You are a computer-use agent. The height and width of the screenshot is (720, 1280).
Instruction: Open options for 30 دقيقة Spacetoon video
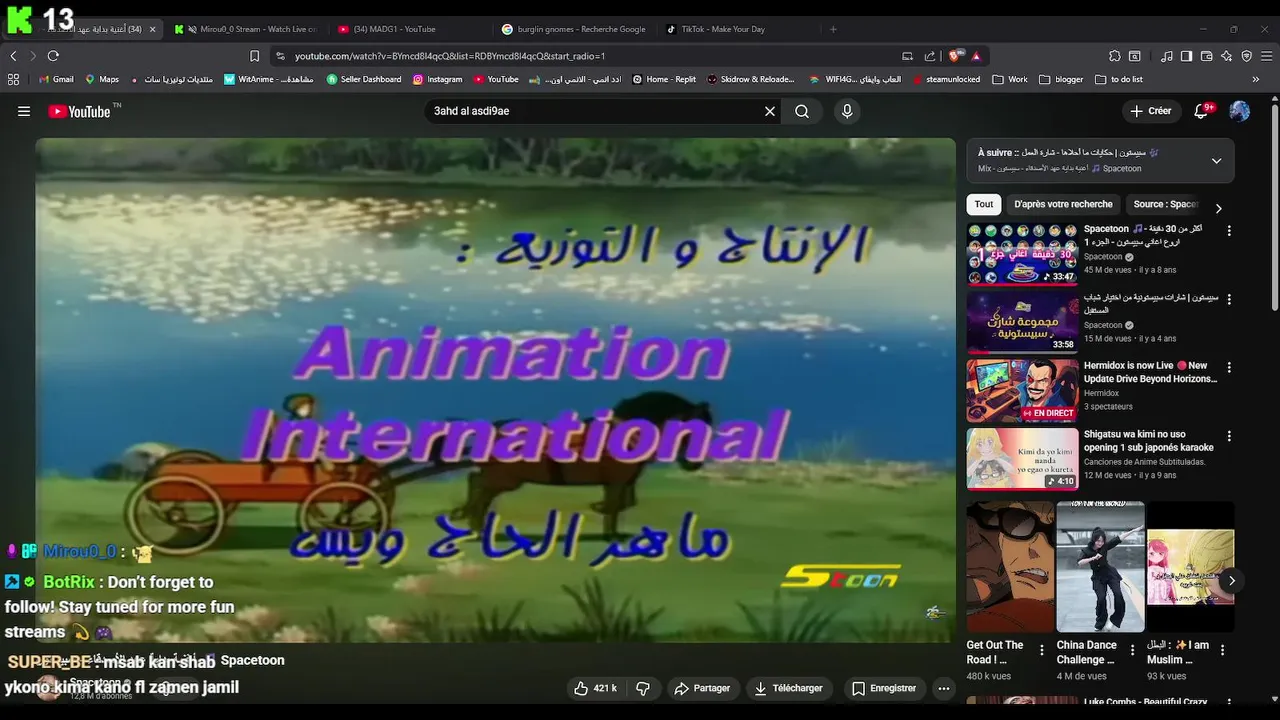[x=1229, y=231]
